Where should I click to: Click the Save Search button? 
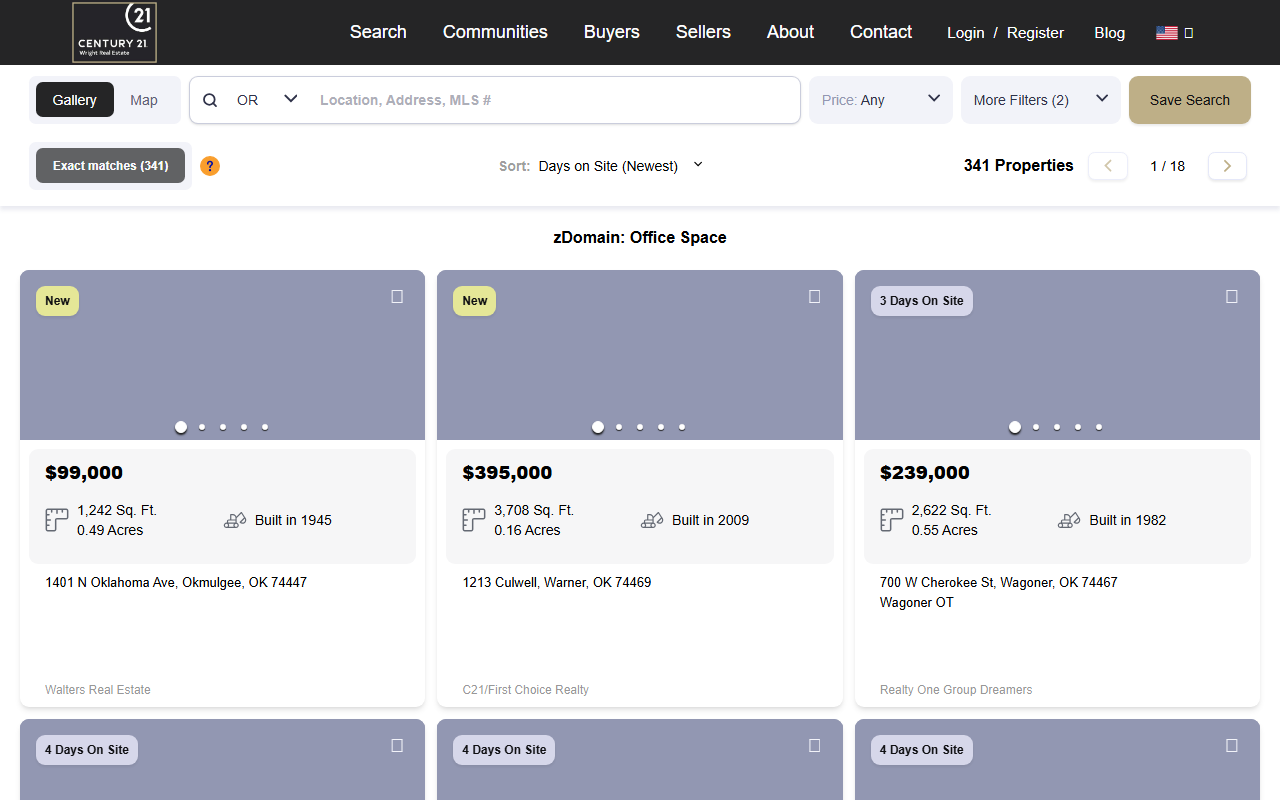coord(1190,100)
